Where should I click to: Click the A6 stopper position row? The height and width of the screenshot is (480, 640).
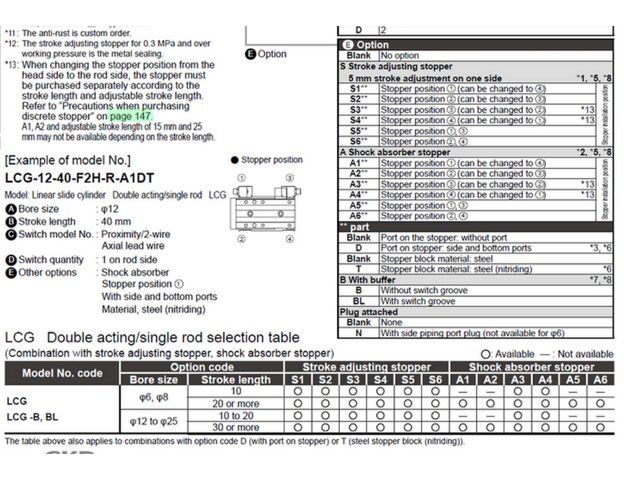[x=467, y=216]
